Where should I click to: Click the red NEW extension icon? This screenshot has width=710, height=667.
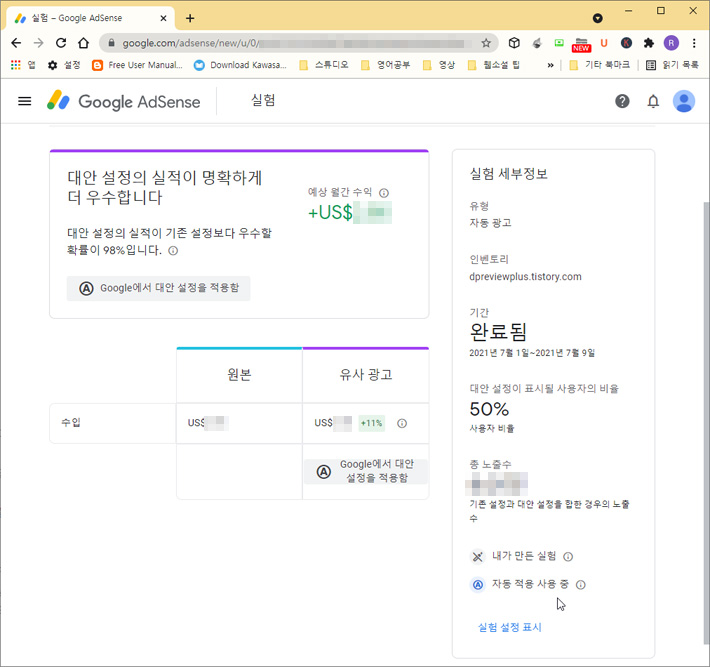(x=581, y=44)
